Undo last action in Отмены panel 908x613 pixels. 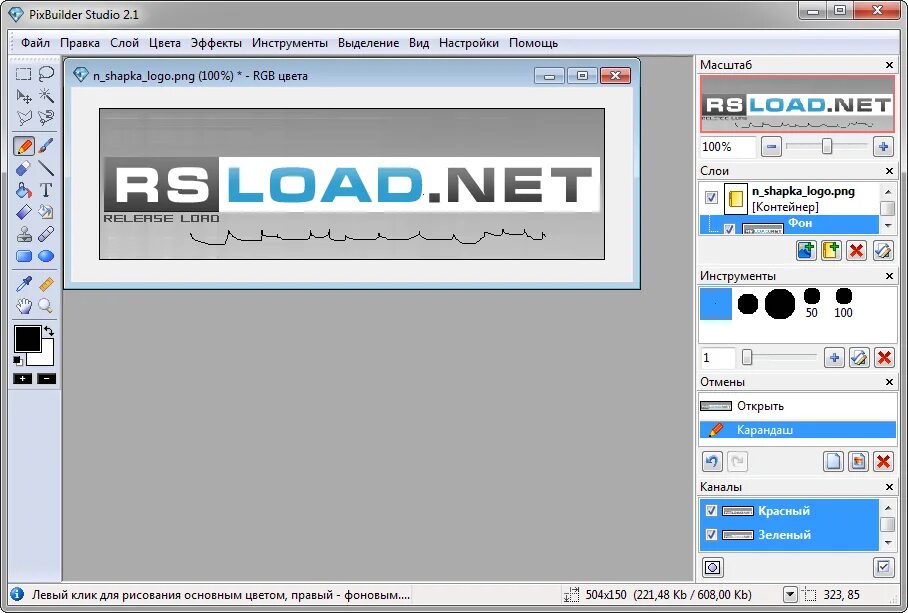coord(712,461)
